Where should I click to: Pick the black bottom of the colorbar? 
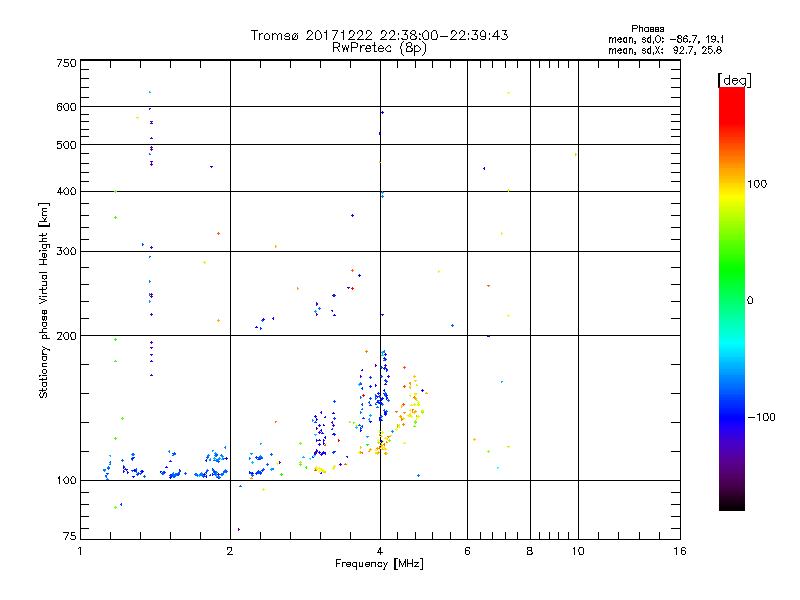tap(731, 505)
